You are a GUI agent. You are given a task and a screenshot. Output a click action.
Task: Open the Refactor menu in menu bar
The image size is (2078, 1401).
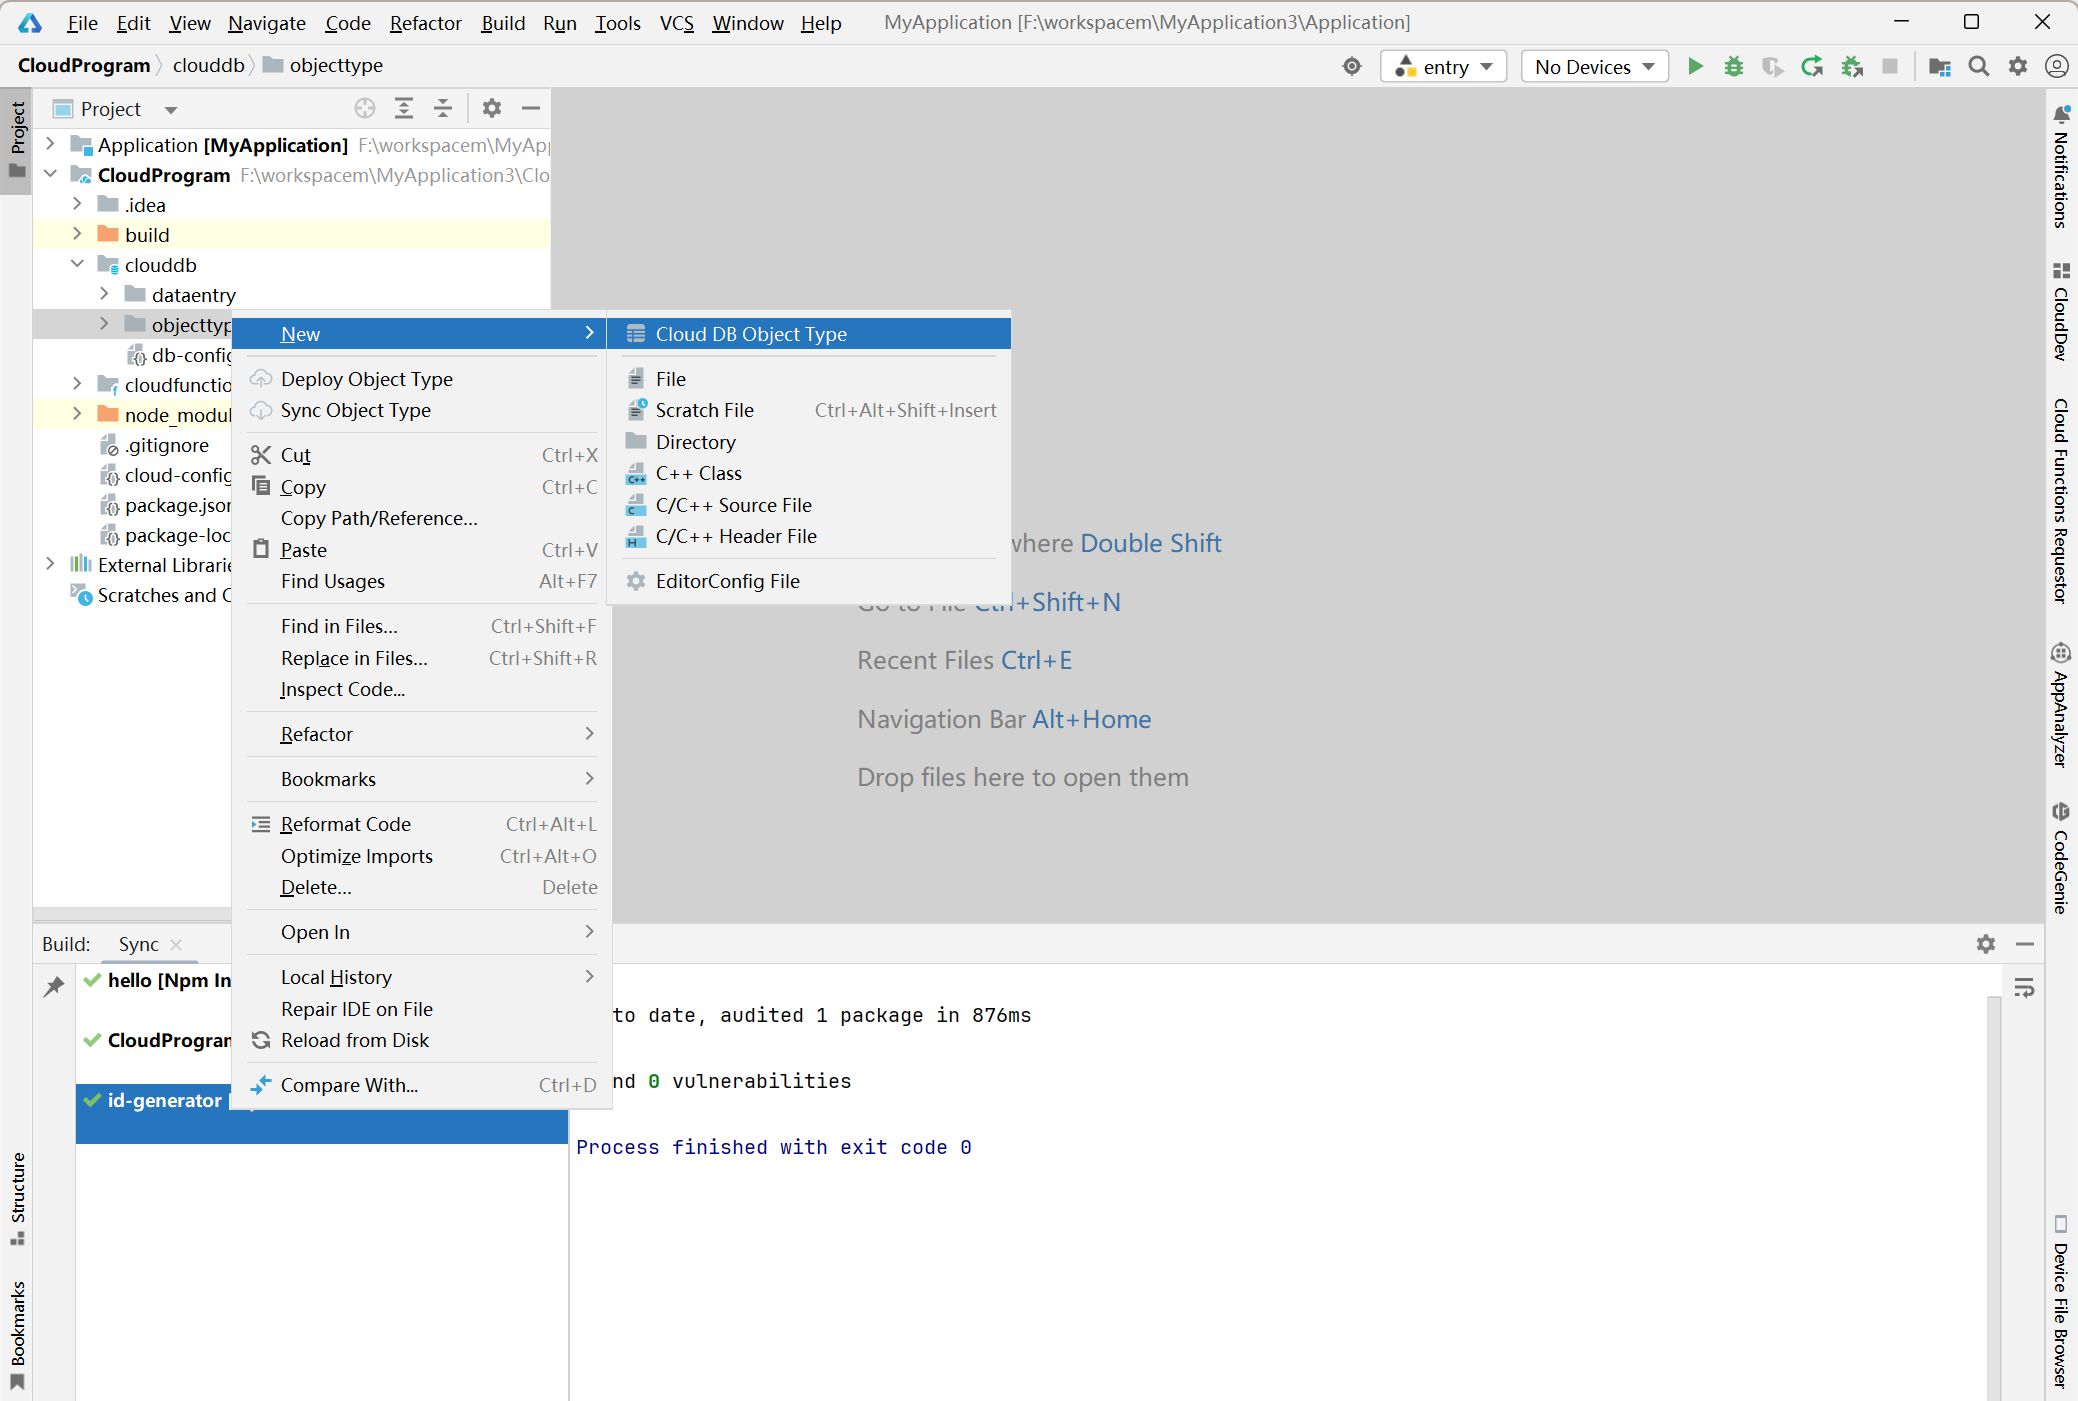(425, 23)
